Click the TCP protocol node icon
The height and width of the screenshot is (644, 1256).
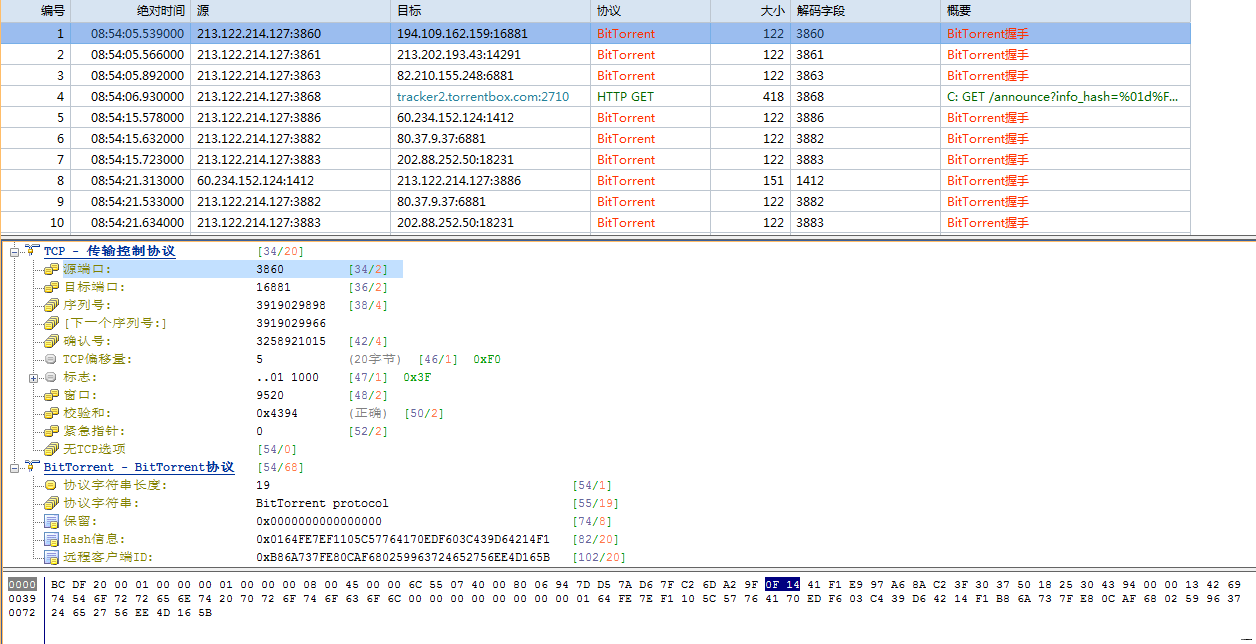(32, 251)
